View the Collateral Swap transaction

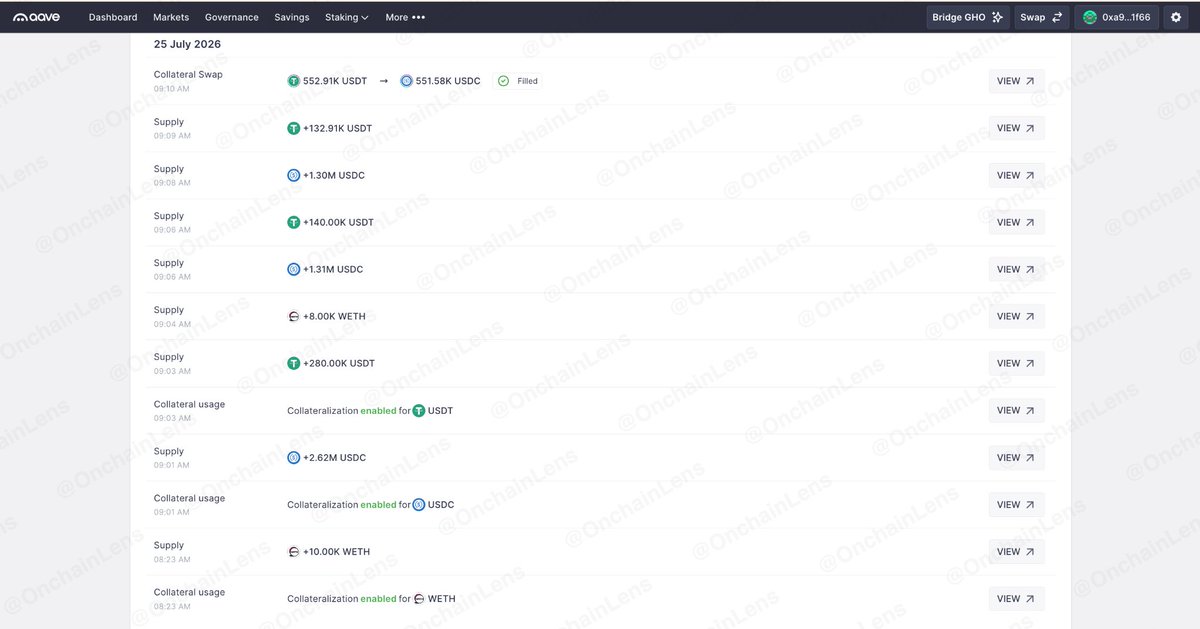[1016, 81]
